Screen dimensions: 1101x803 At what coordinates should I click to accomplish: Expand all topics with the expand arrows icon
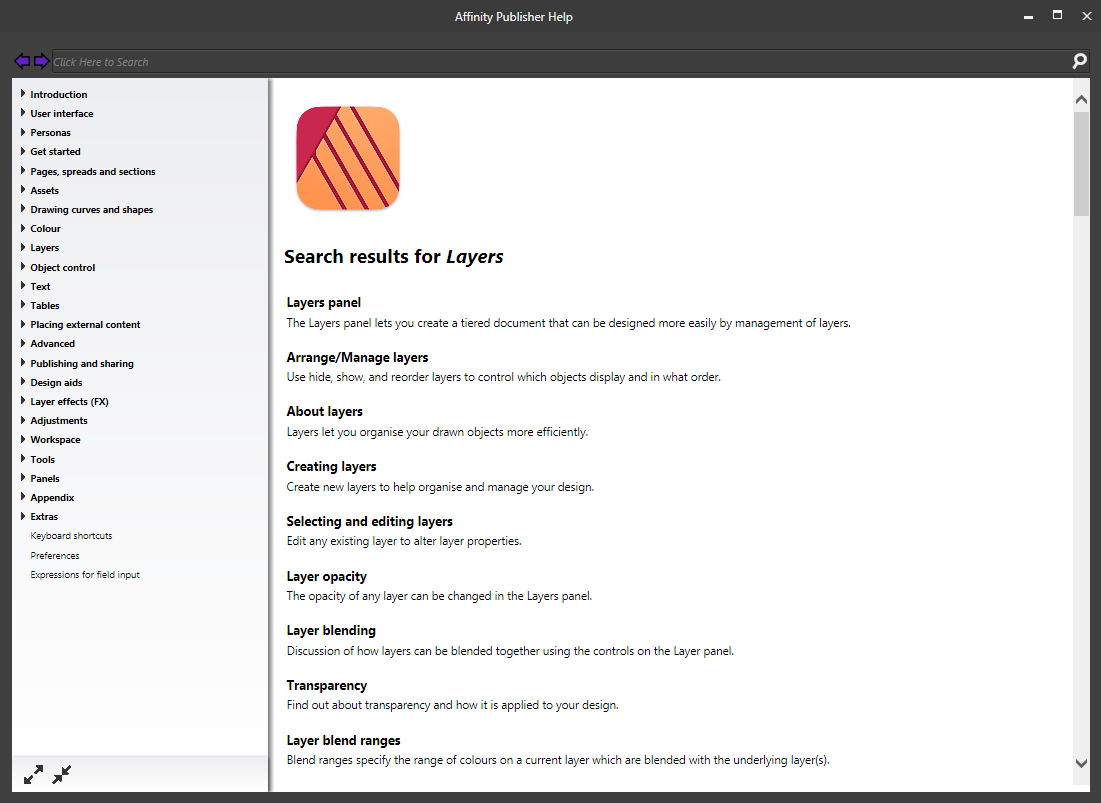tap(33, 774)
